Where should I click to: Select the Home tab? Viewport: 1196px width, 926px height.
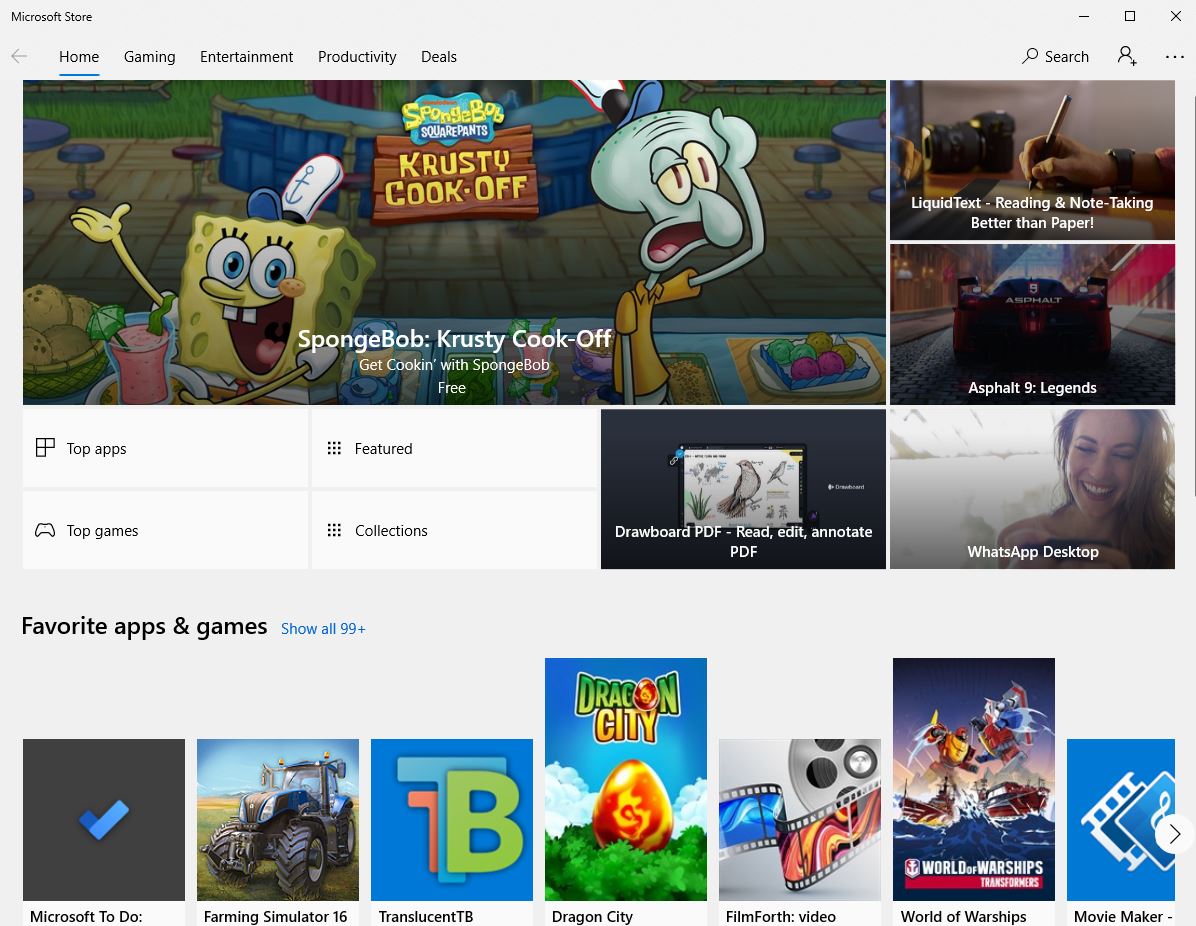79,56
